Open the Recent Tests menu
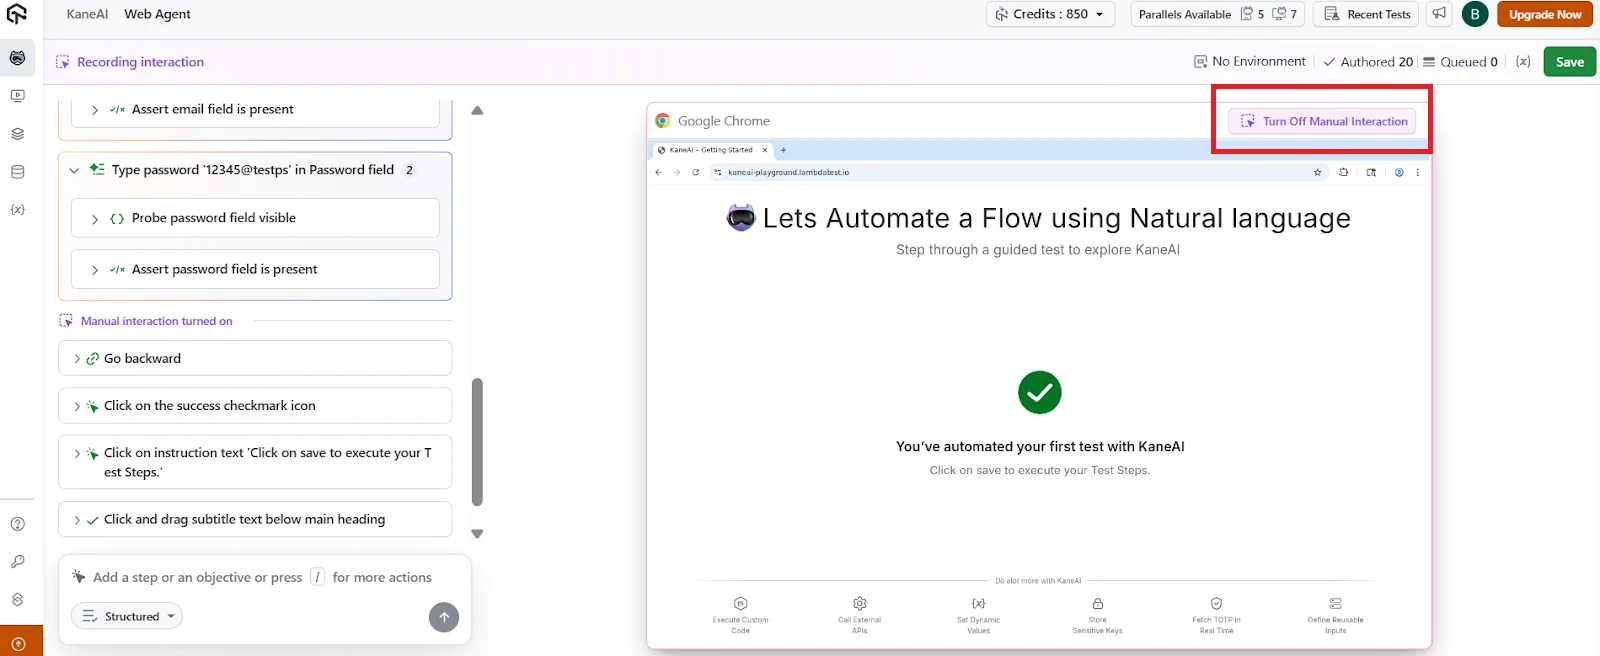 click(x=1366, y=14)
